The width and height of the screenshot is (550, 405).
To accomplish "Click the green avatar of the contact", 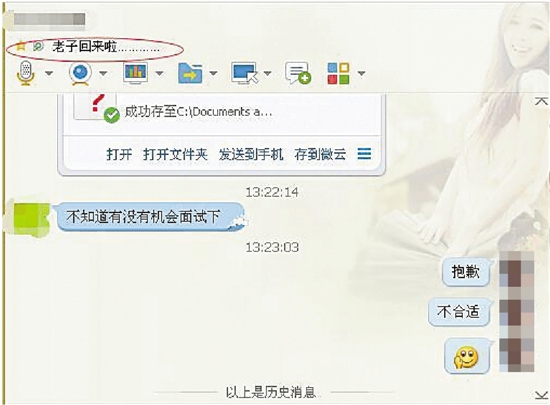I will click(29, 218).
